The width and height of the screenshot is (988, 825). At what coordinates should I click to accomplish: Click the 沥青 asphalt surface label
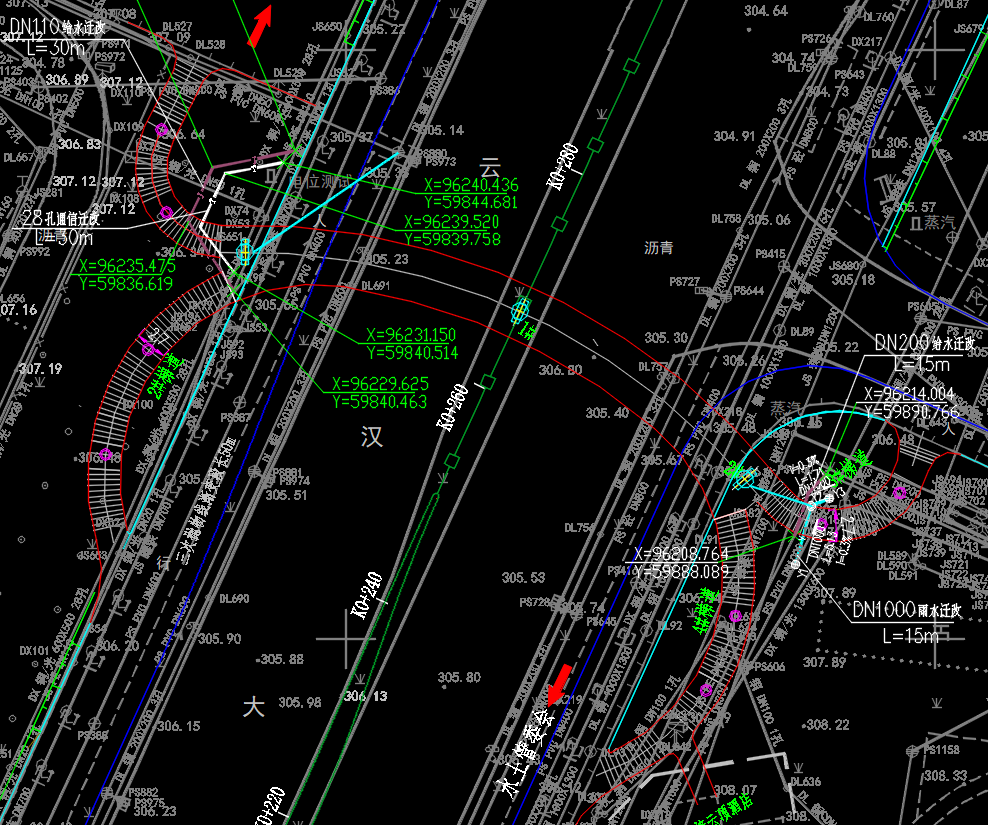pos(658,248)
